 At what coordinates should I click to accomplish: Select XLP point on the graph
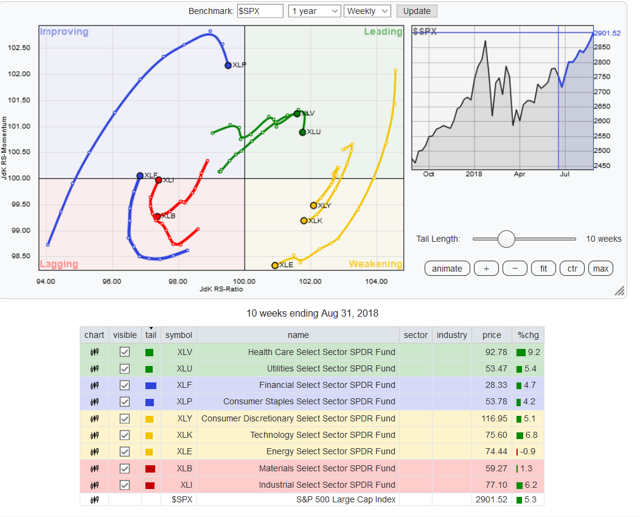[228, 65]
